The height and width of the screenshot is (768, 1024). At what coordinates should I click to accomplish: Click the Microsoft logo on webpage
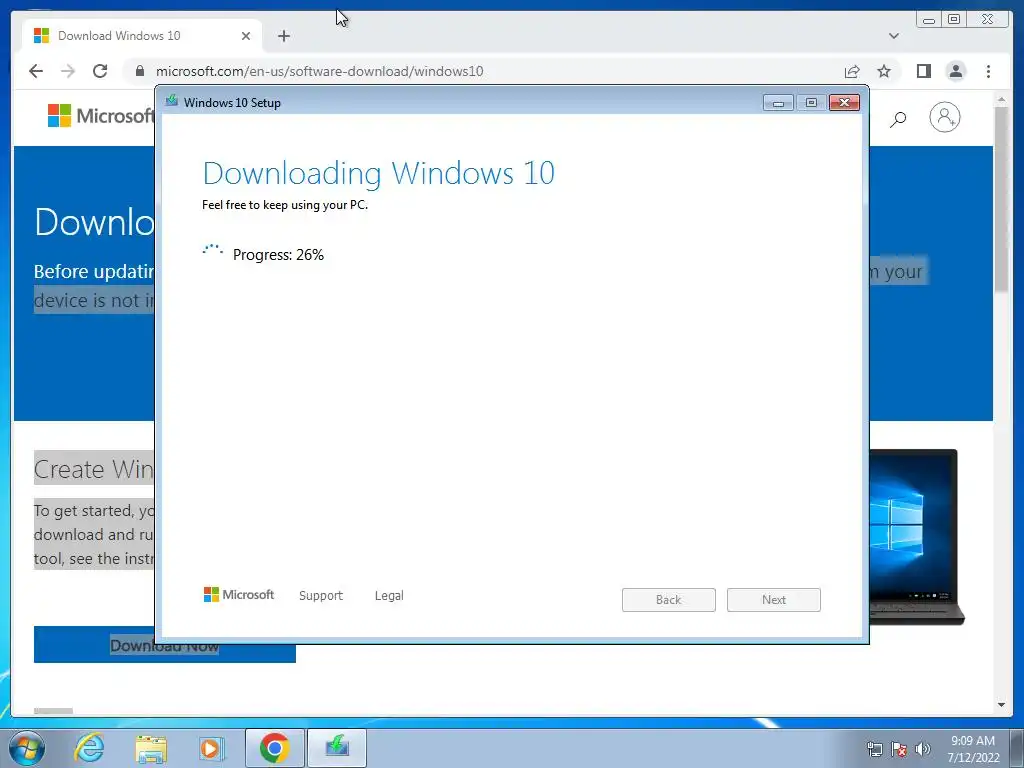101,116
